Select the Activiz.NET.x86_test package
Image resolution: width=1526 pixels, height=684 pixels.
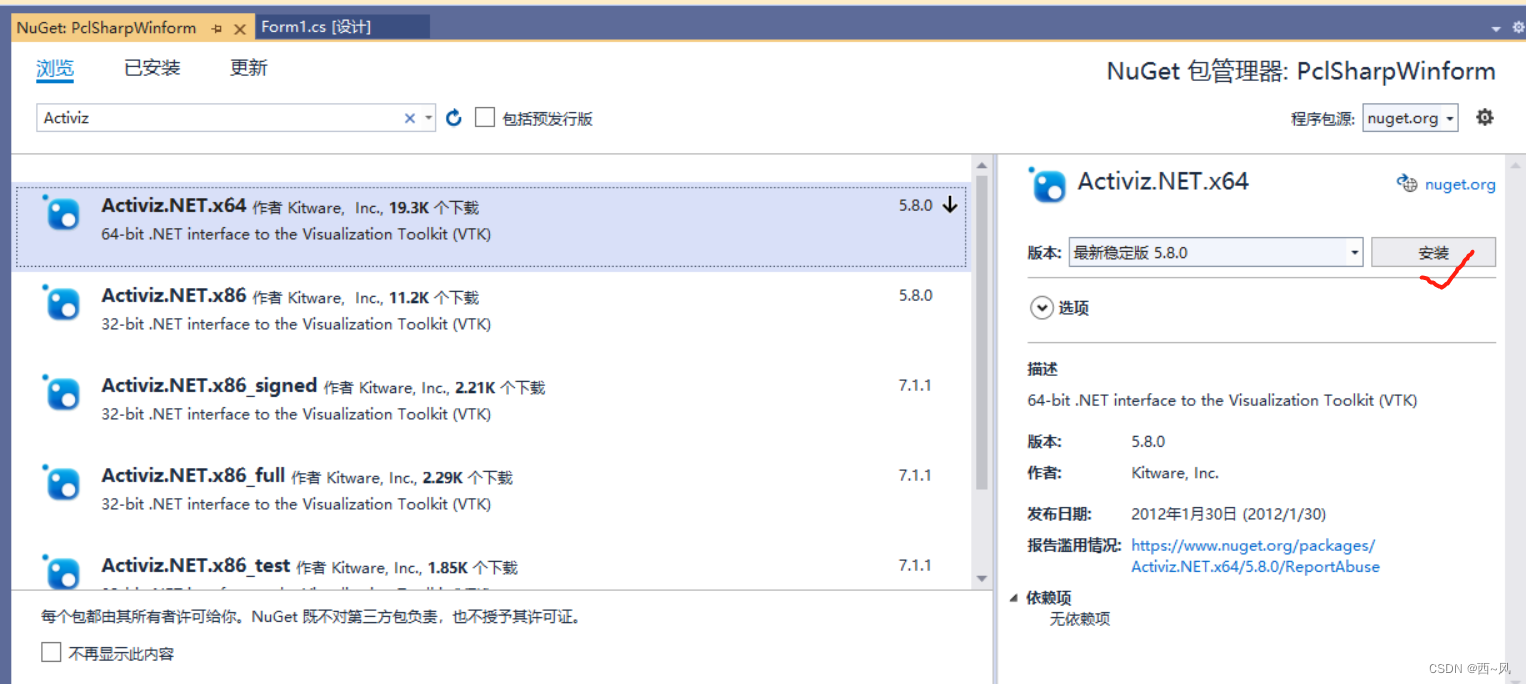(491, 570)
